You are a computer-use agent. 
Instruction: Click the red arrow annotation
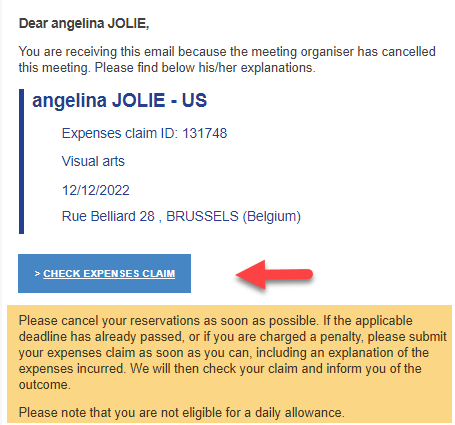274,274
